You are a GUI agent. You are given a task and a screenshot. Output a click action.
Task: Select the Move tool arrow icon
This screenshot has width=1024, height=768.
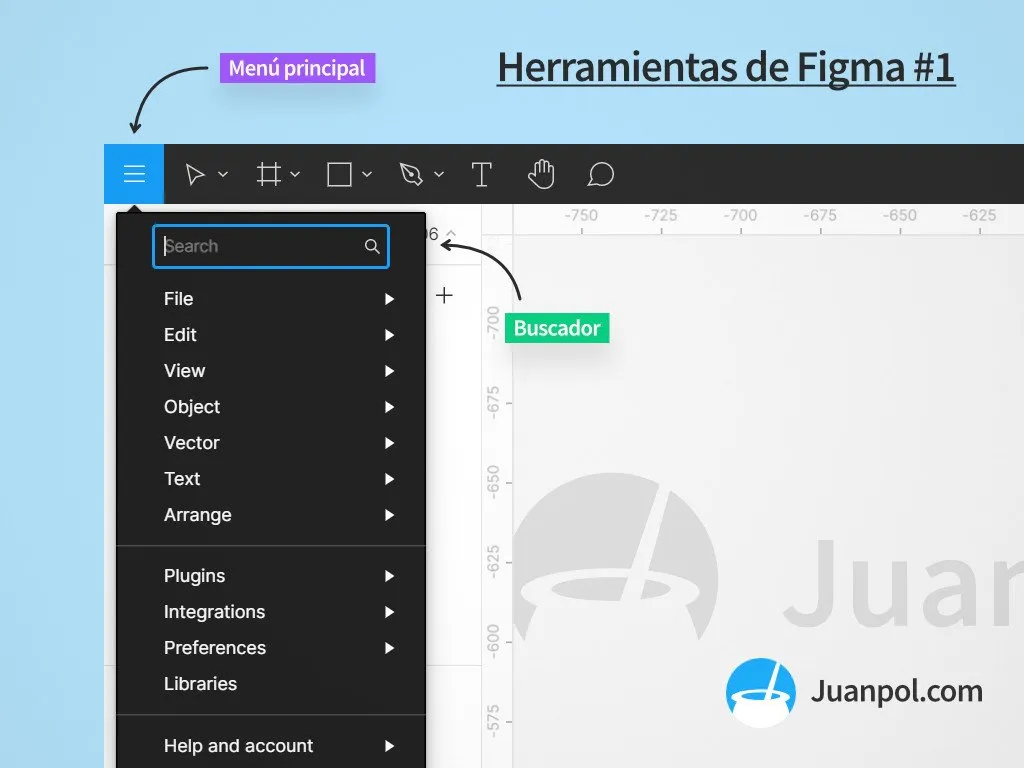coord(195,174)
